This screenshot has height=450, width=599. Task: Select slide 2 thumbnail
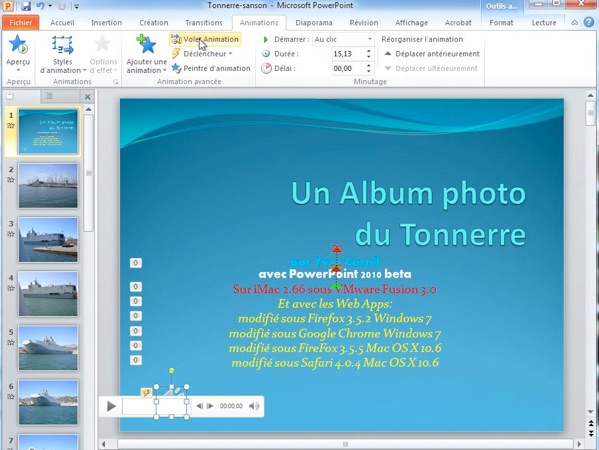point(48,186)
